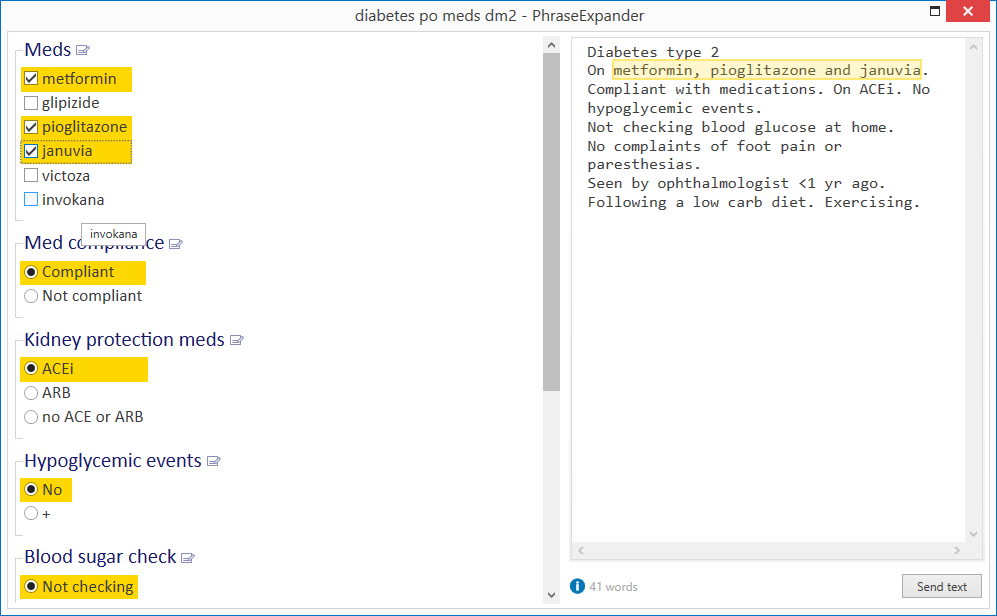Click the Hypoglycemic events heading
Viewport: 997px width, 616px height.
pyautogui.click(x=113, y=460)
